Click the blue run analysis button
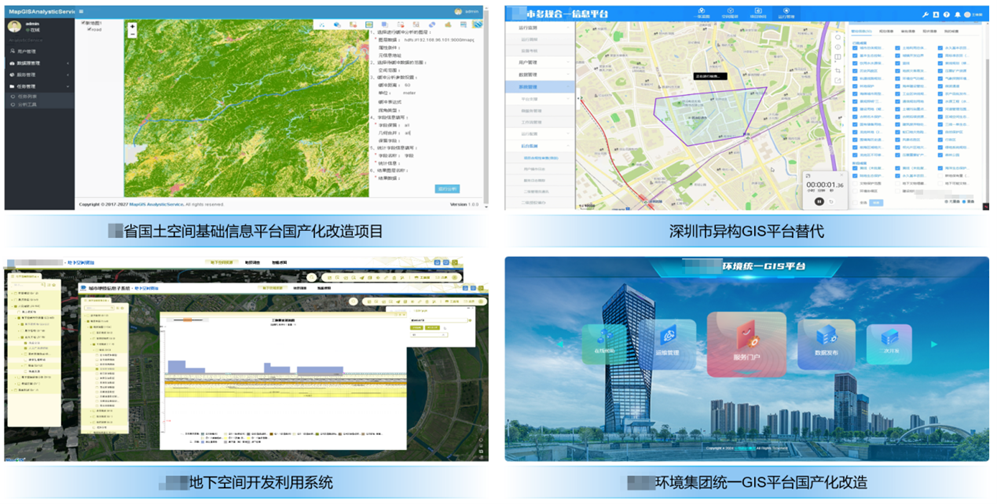 [x=447, y=187]
